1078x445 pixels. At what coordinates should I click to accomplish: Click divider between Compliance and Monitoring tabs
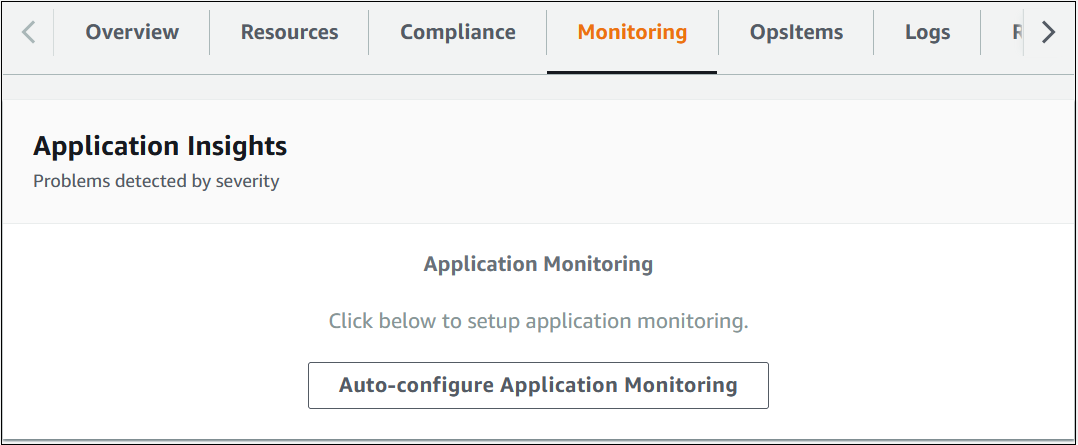pyautogui.click(x=547, y=33)
